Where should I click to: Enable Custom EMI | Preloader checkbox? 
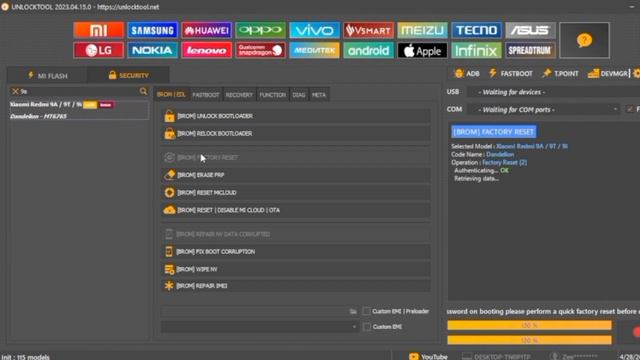(x=367, y=311)
